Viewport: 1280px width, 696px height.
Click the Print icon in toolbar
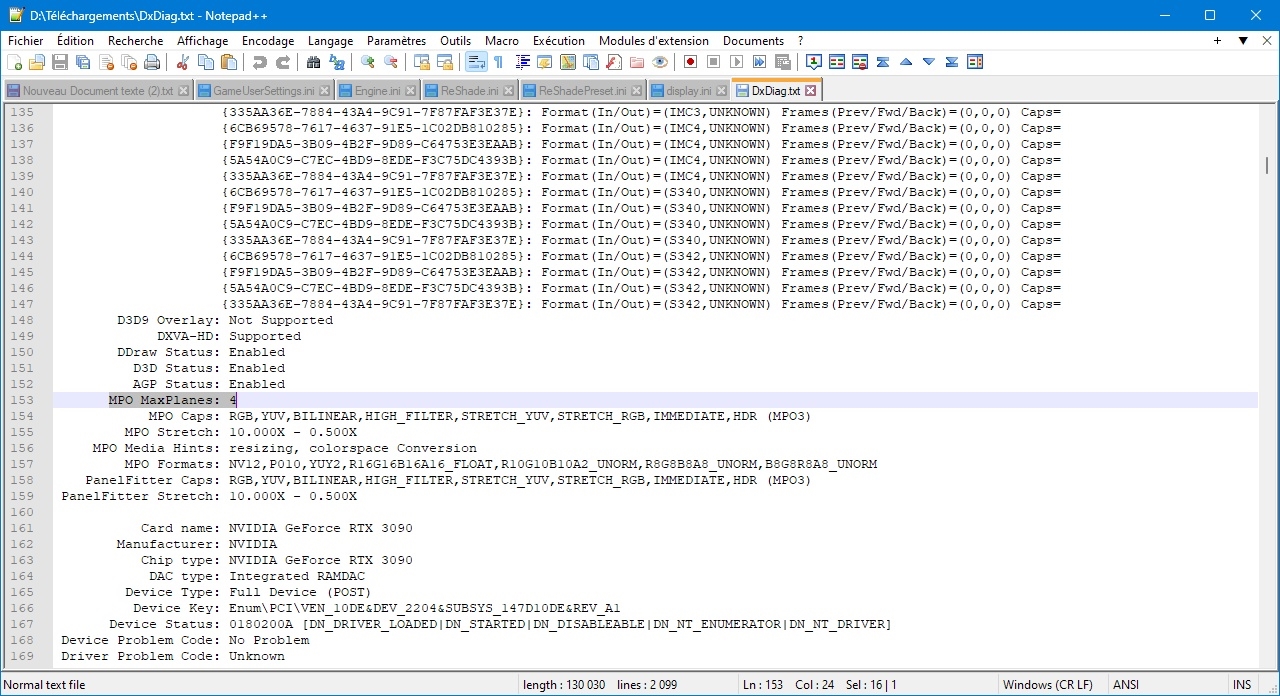pos(152,62)
